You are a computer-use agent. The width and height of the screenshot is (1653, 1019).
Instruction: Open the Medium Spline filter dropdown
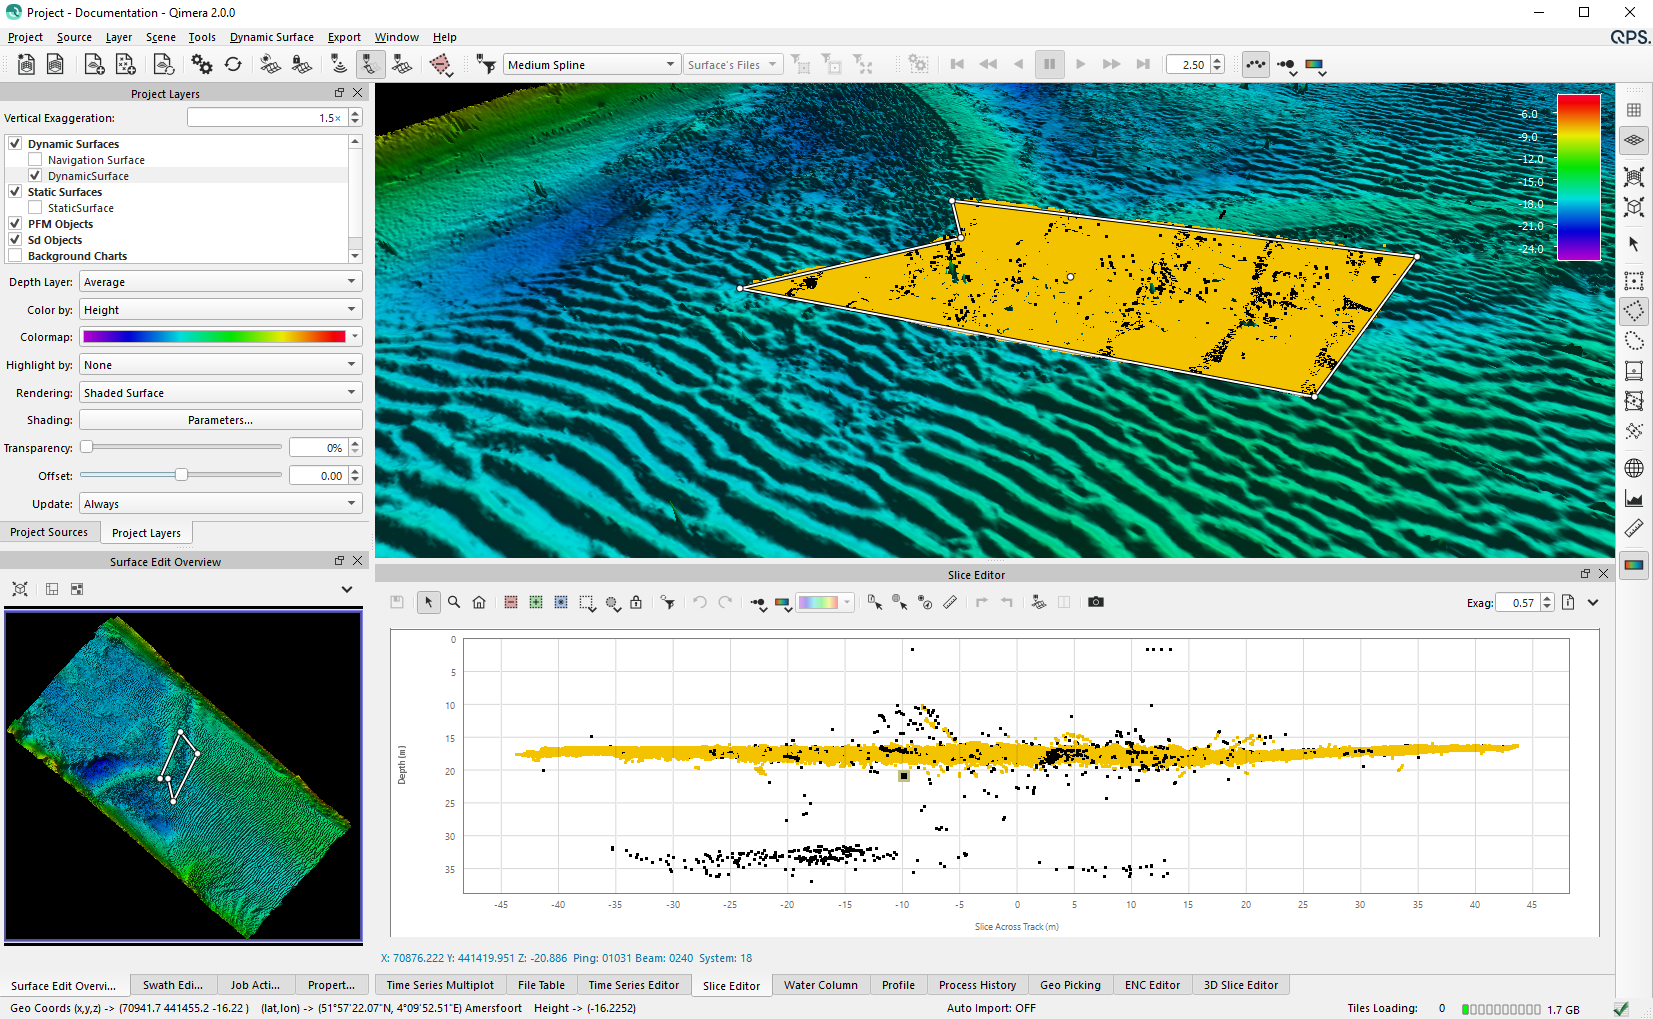click(x=591, y=65)
